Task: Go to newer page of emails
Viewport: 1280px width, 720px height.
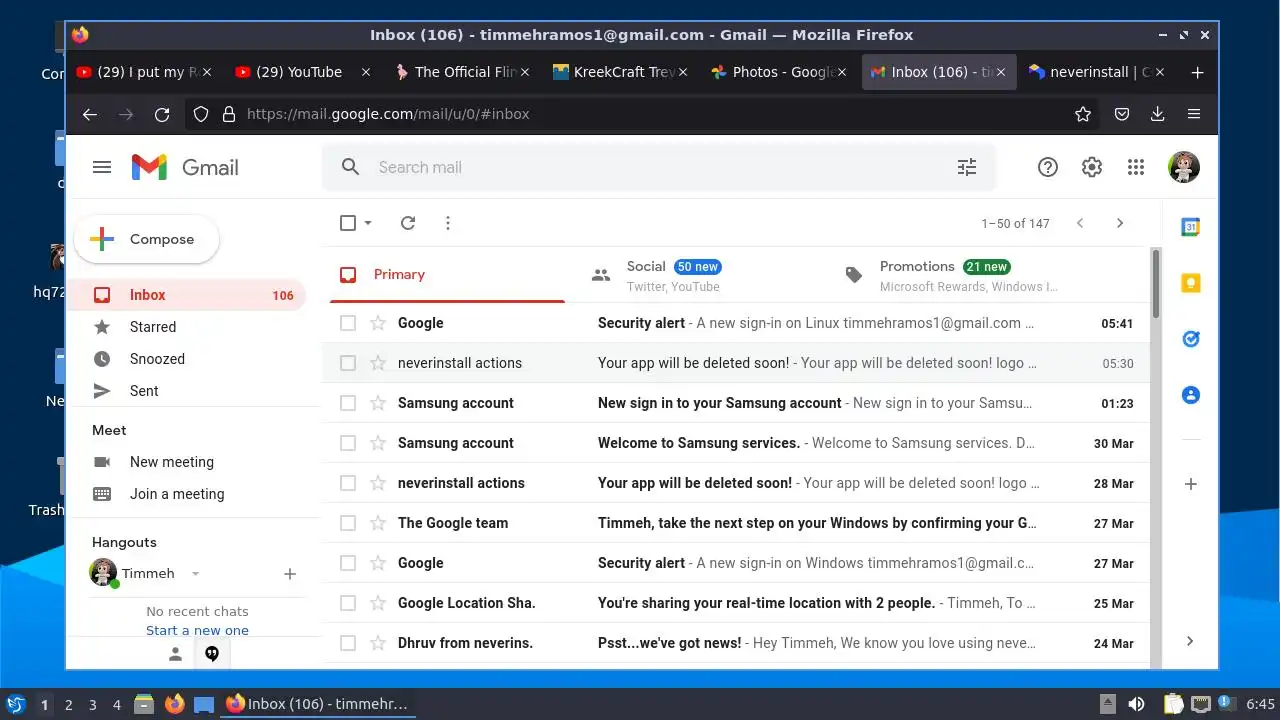Action: [x=1080, y=223]
